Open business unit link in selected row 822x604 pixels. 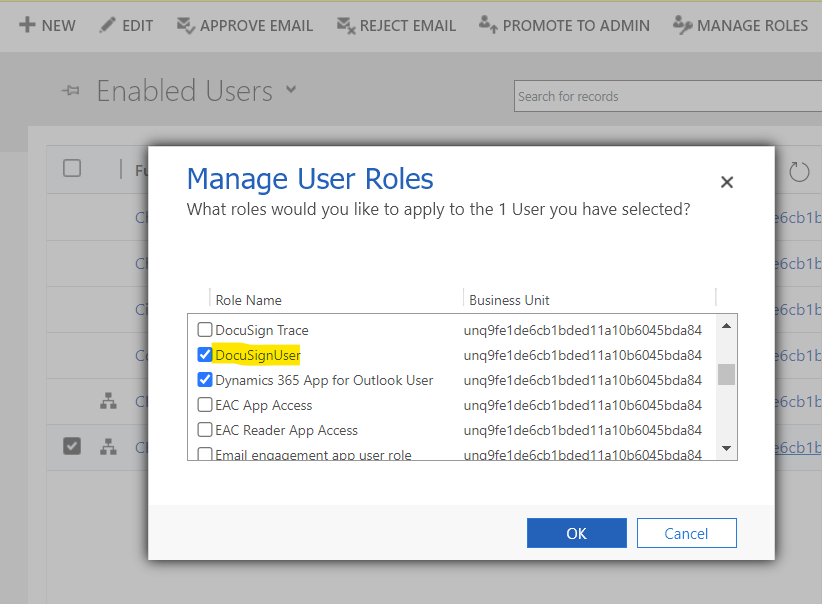(x=797, y=447)
